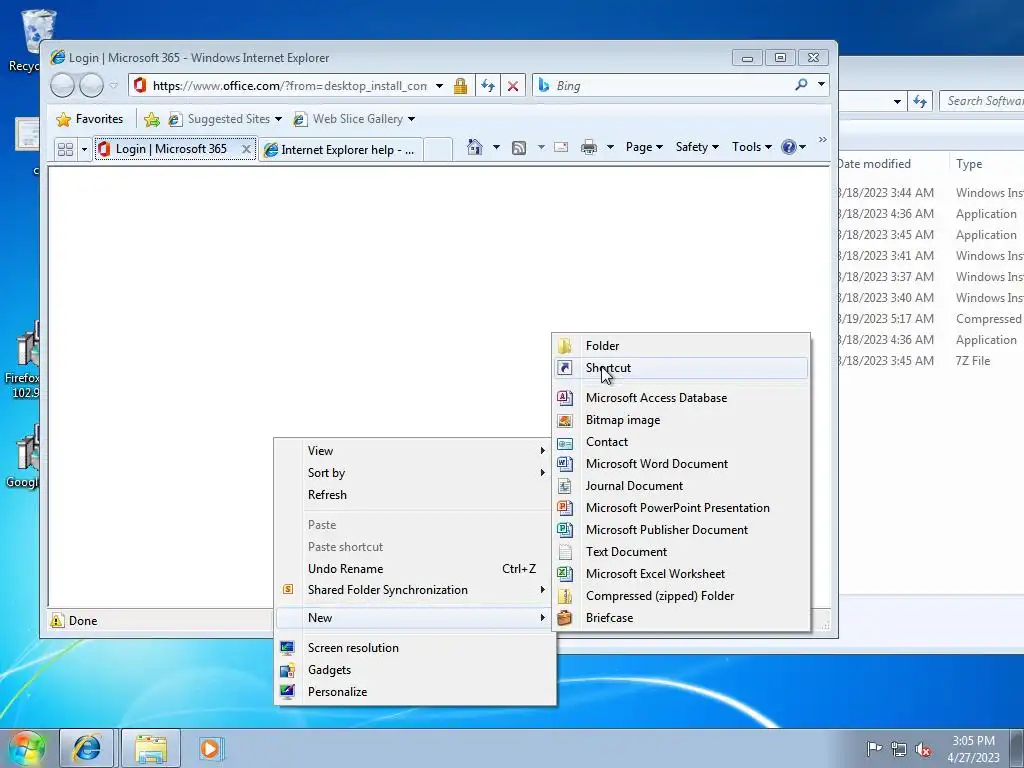
Task: Click the security lock icon in address bar
Action: 460,86
